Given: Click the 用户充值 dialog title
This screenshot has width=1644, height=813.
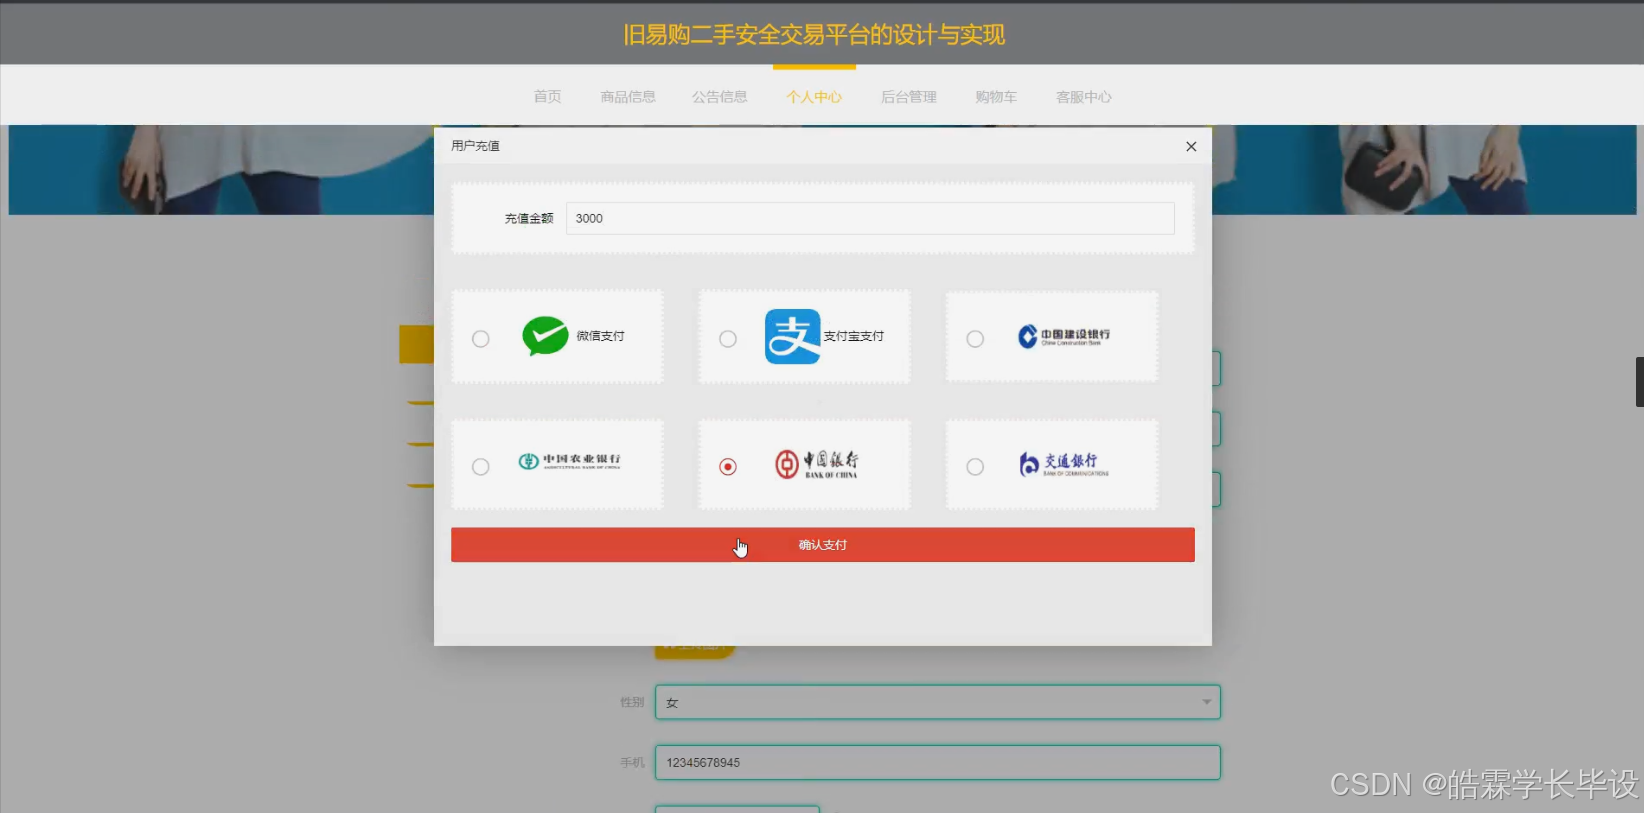Looking at the screenshot, I should tap(475, 146).
